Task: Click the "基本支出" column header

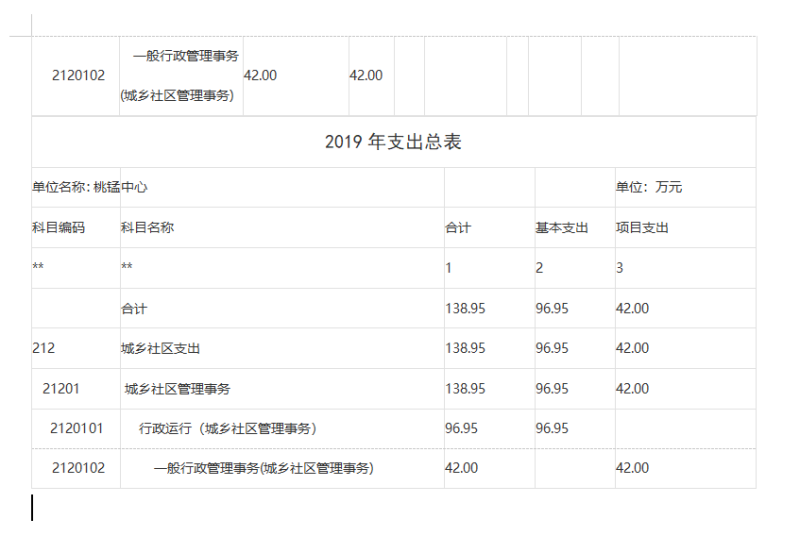Action: coord(561,228)
